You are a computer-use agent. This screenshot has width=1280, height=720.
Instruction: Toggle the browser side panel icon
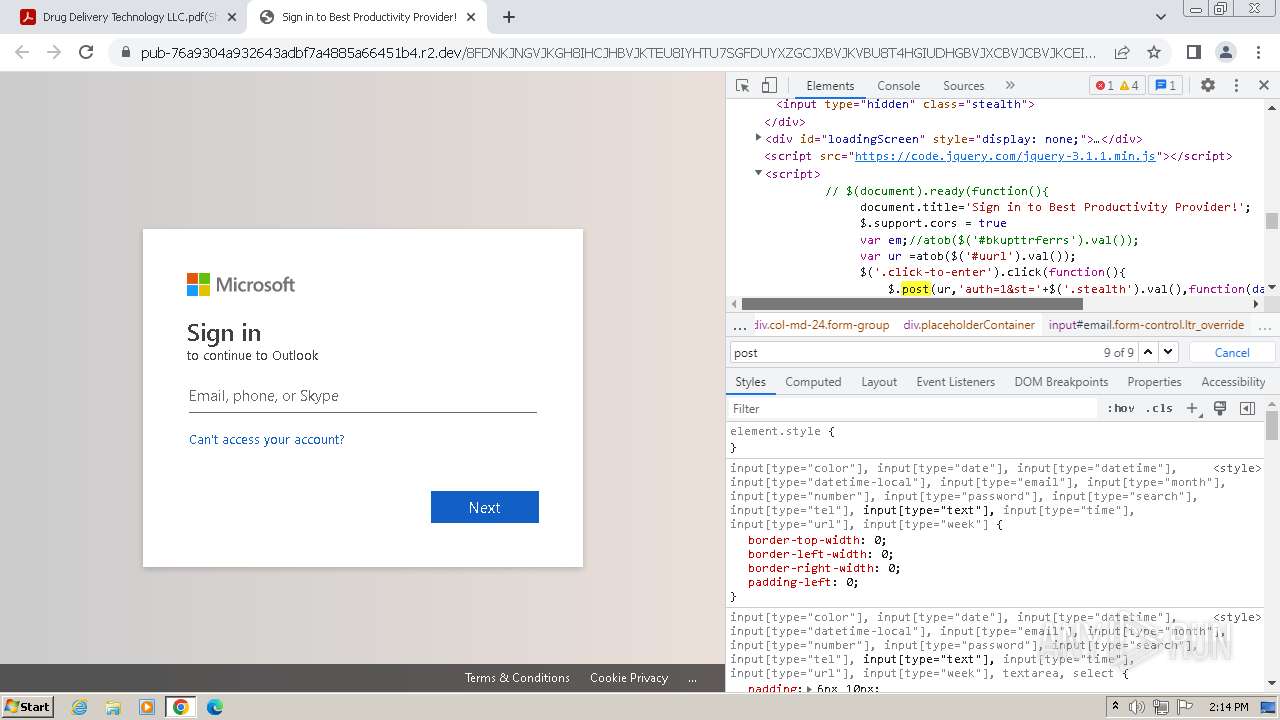(1194, 52)
